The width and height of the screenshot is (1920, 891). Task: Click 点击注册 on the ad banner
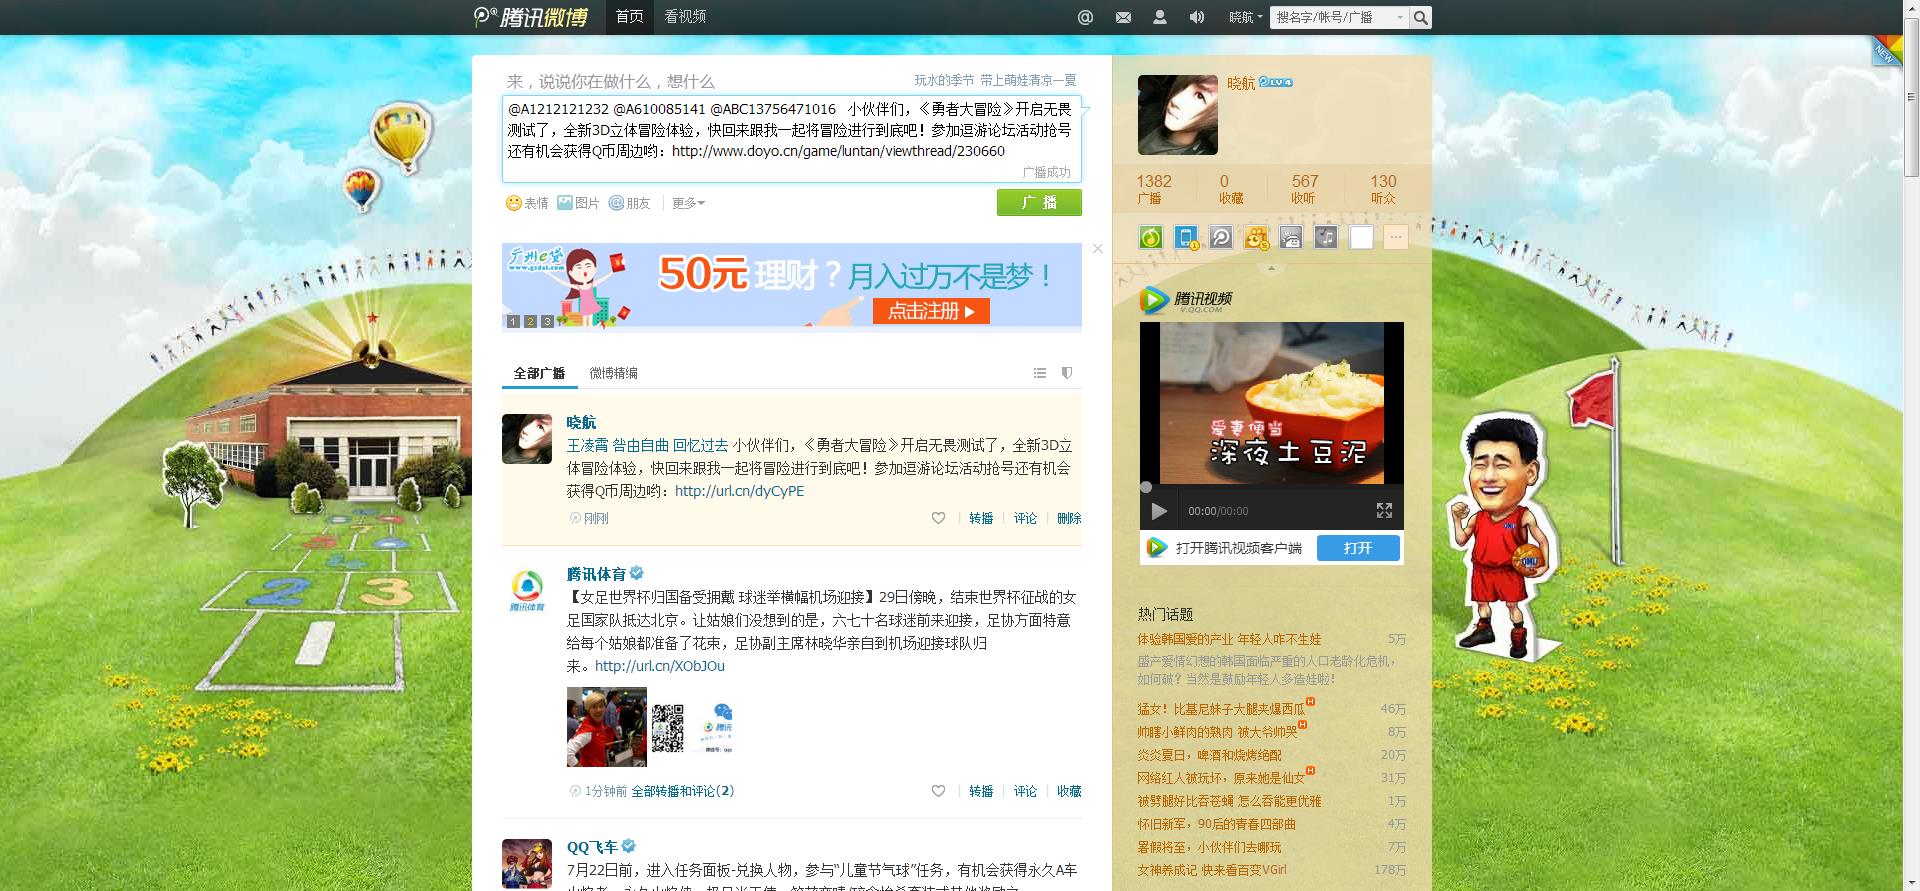931,311
